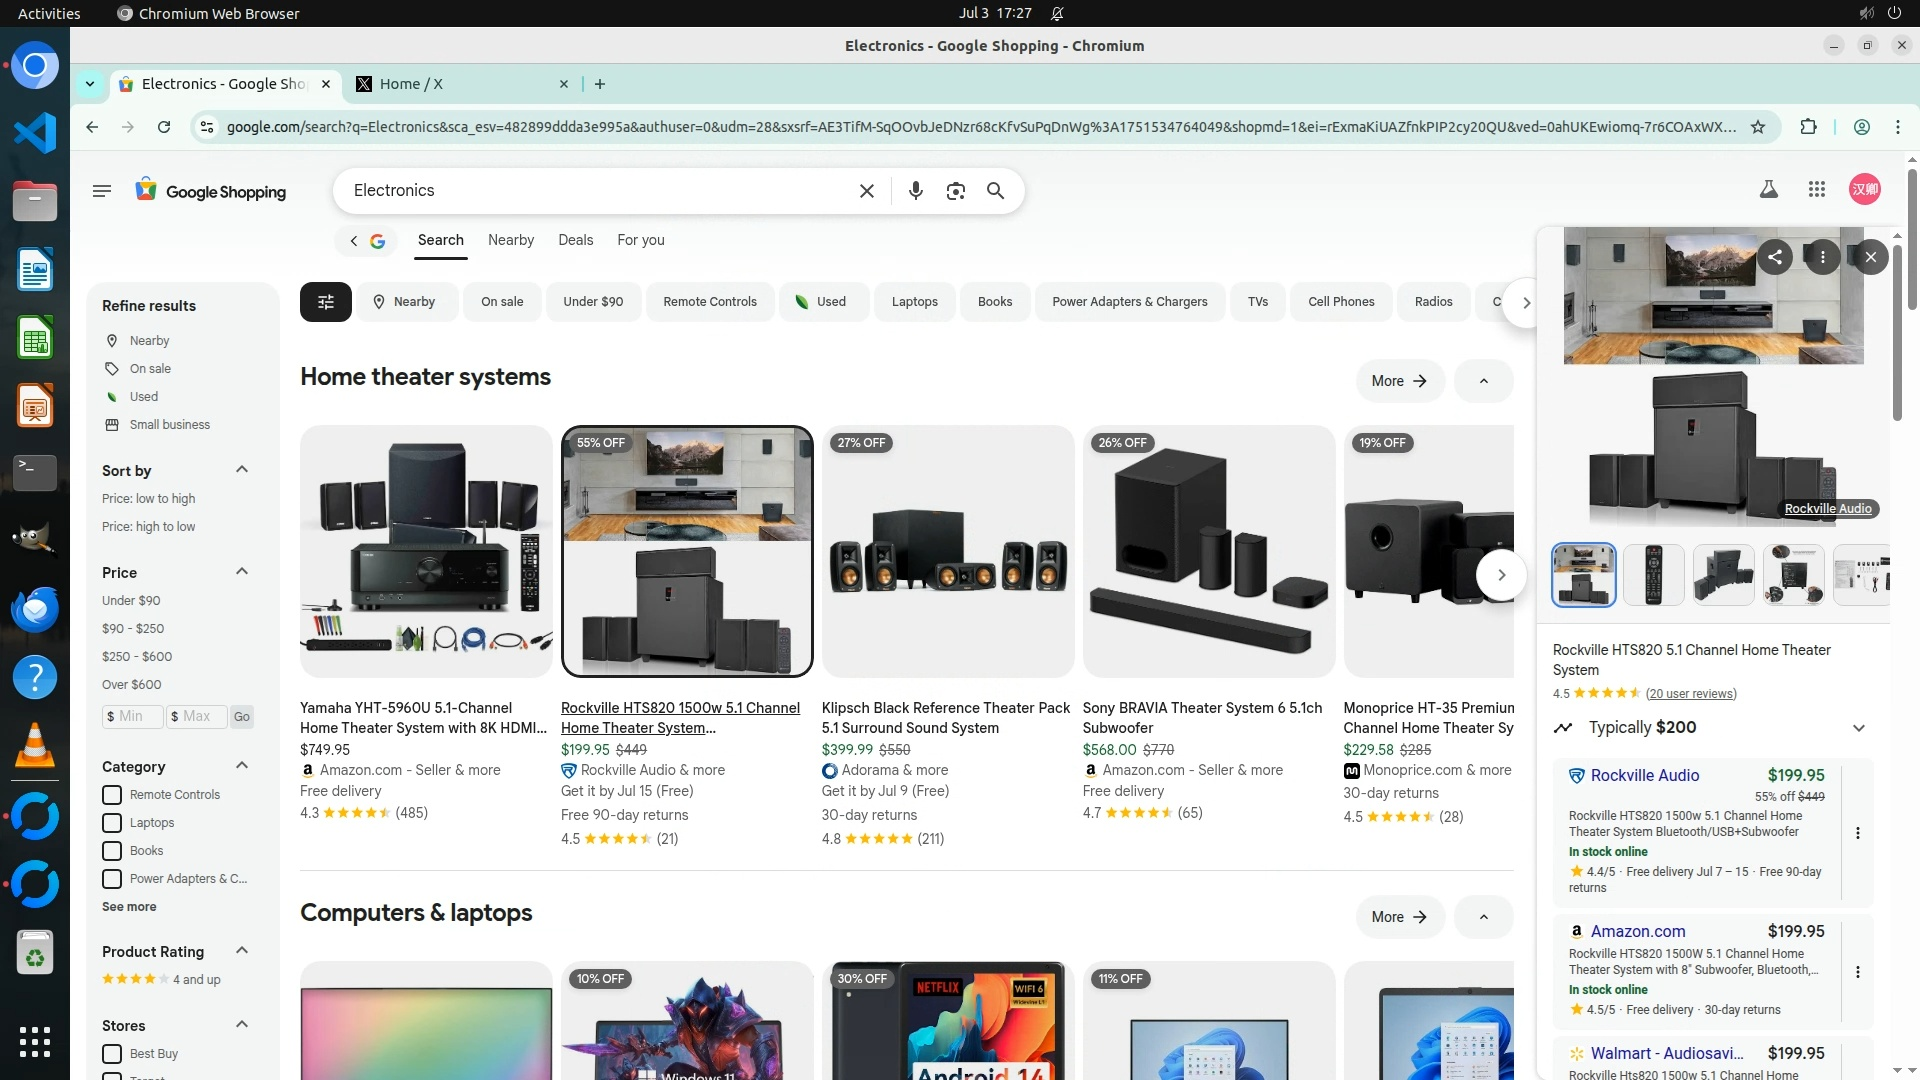Collapse the Sort by section
This screenshot has width=1920, height=1080.
click(x=241, y=470)
